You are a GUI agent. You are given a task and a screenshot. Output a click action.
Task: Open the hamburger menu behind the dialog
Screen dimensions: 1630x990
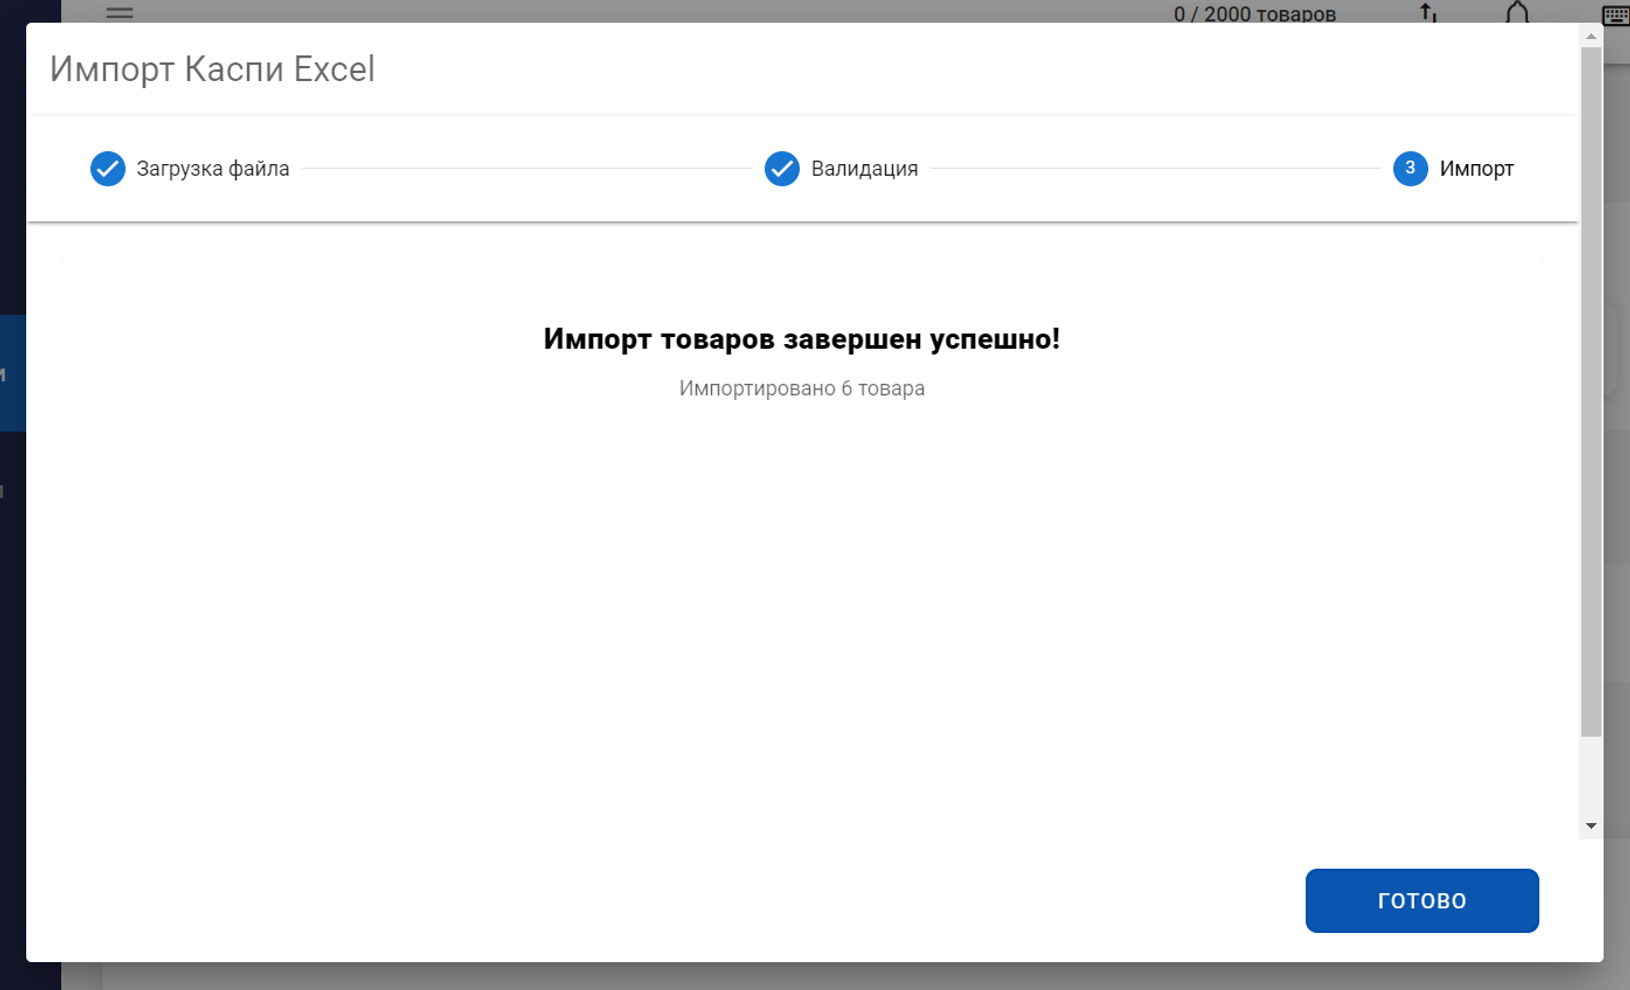tap(119, 12)
